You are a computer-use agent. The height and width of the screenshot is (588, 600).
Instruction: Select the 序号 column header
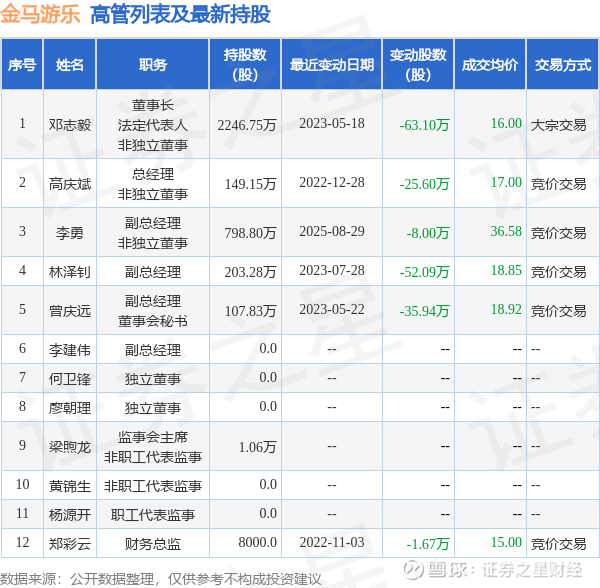click(x=22, y=65)
